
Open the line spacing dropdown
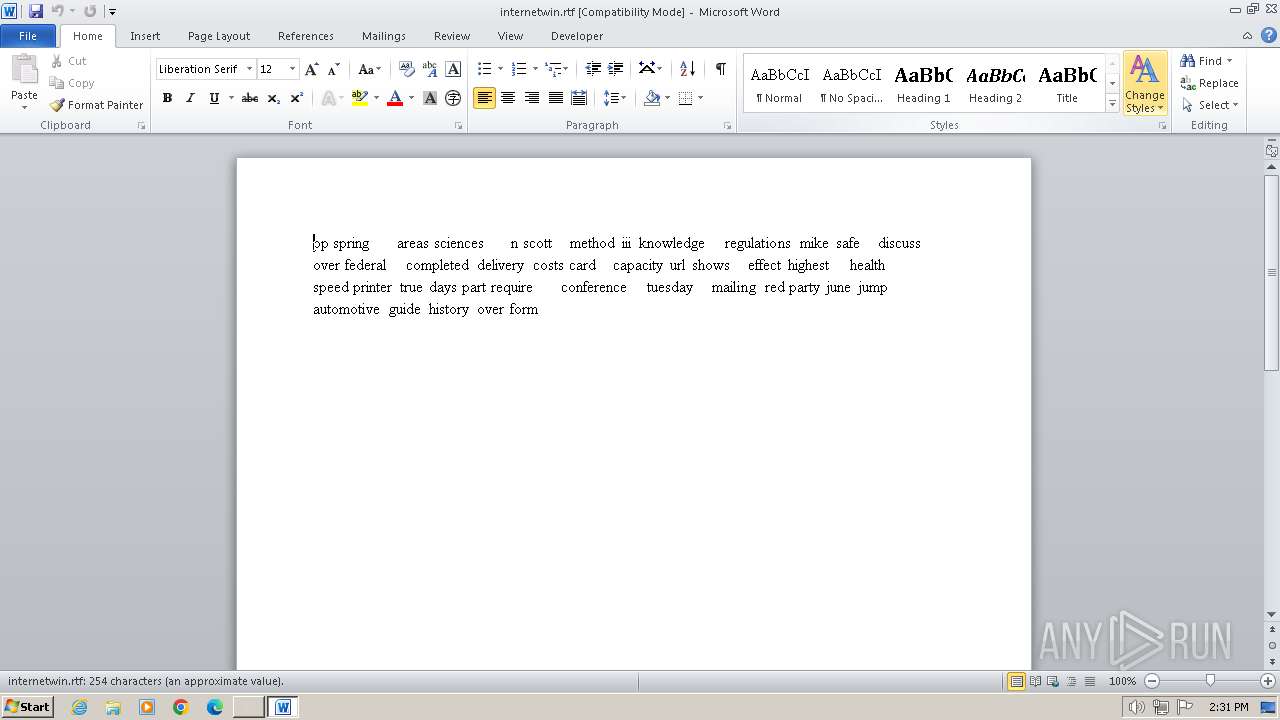(615, 98)
